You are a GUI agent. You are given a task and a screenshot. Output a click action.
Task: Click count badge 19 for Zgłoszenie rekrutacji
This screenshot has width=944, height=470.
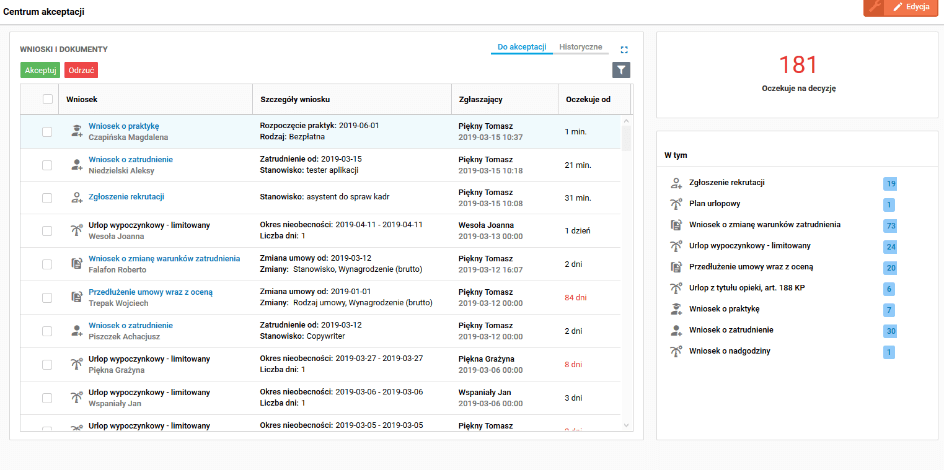pos(889,184)
